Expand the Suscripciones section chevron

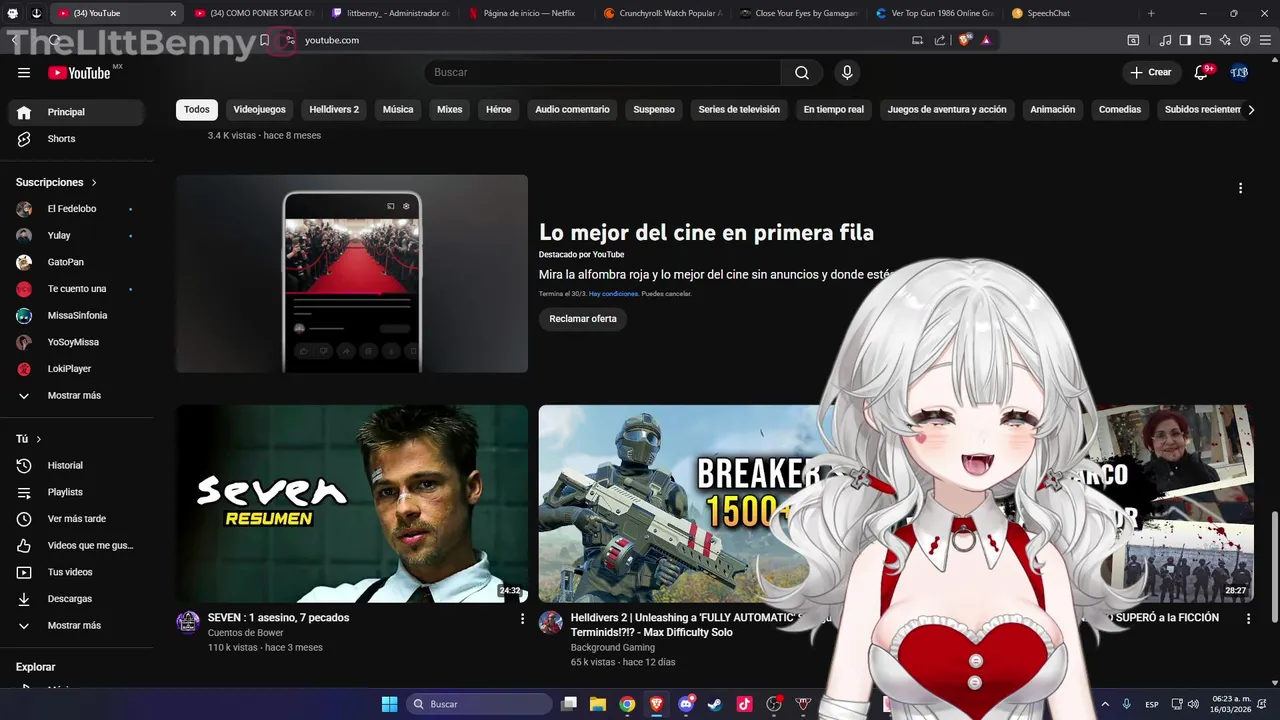[94, 183]
